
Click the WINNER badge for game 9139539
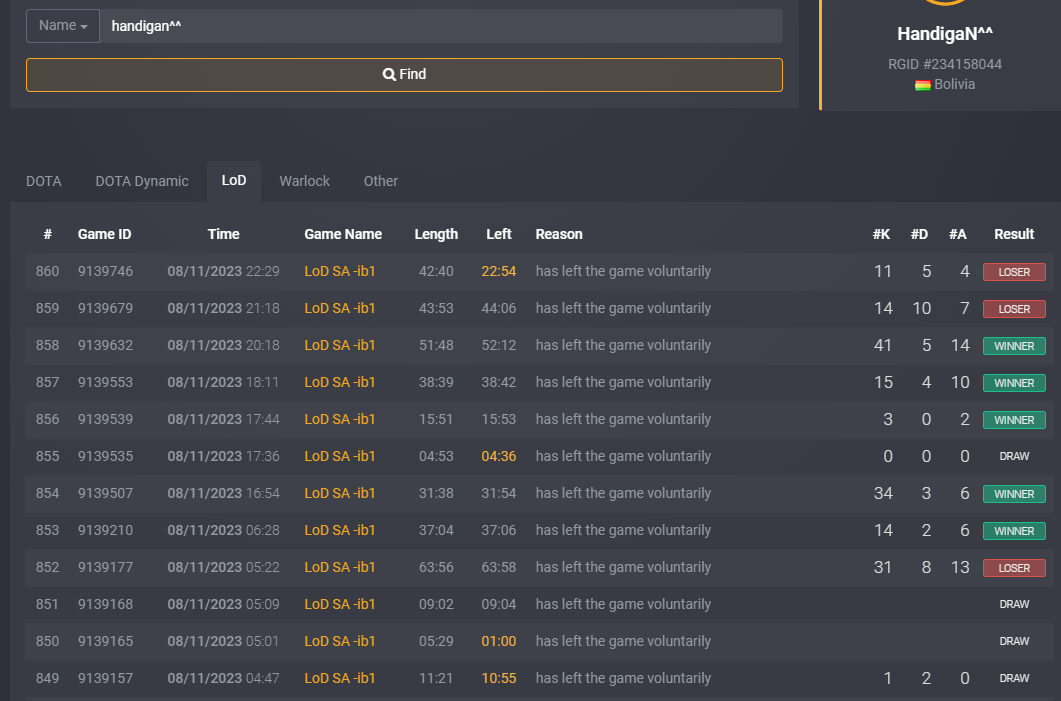[x=1014, y=420]
